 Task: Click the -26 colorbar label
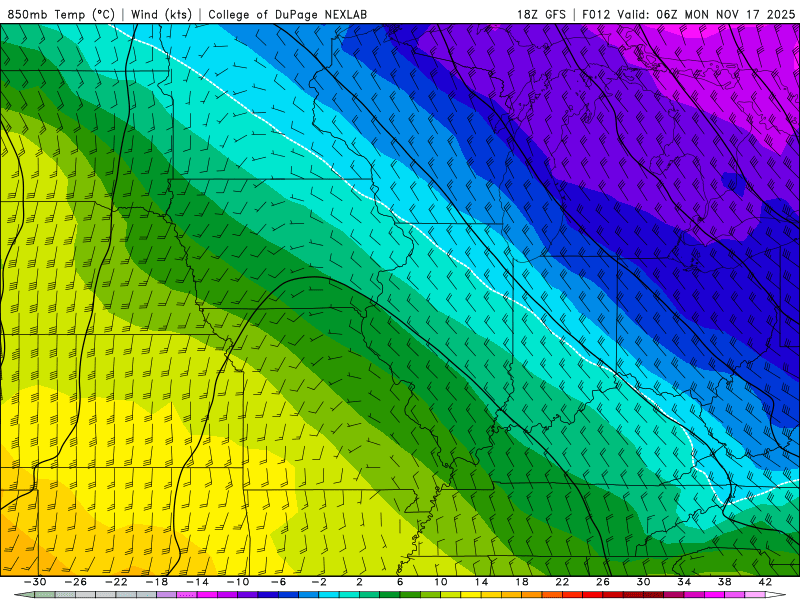[76, 582]
